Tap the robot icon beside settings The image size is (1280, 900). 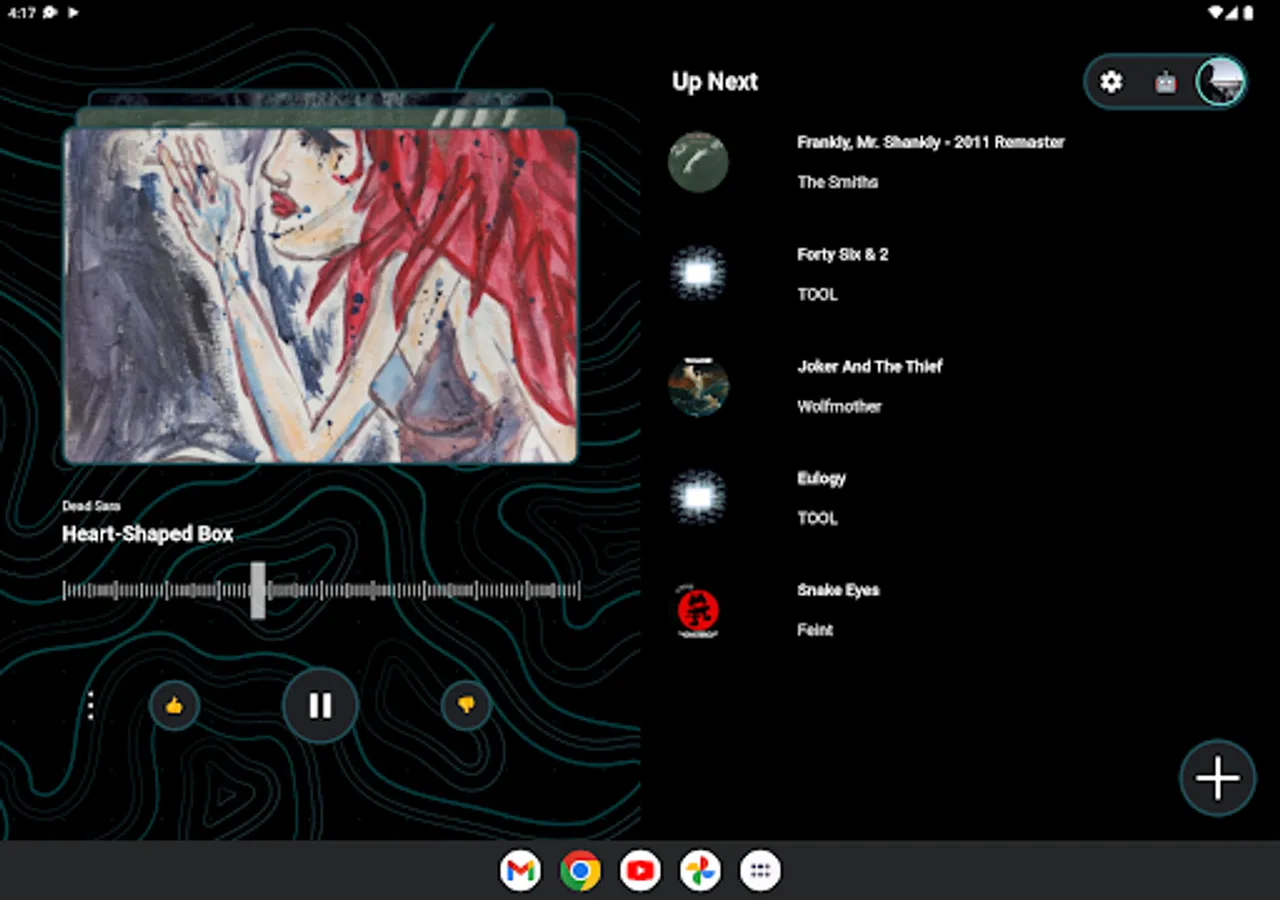(1166, 82)
